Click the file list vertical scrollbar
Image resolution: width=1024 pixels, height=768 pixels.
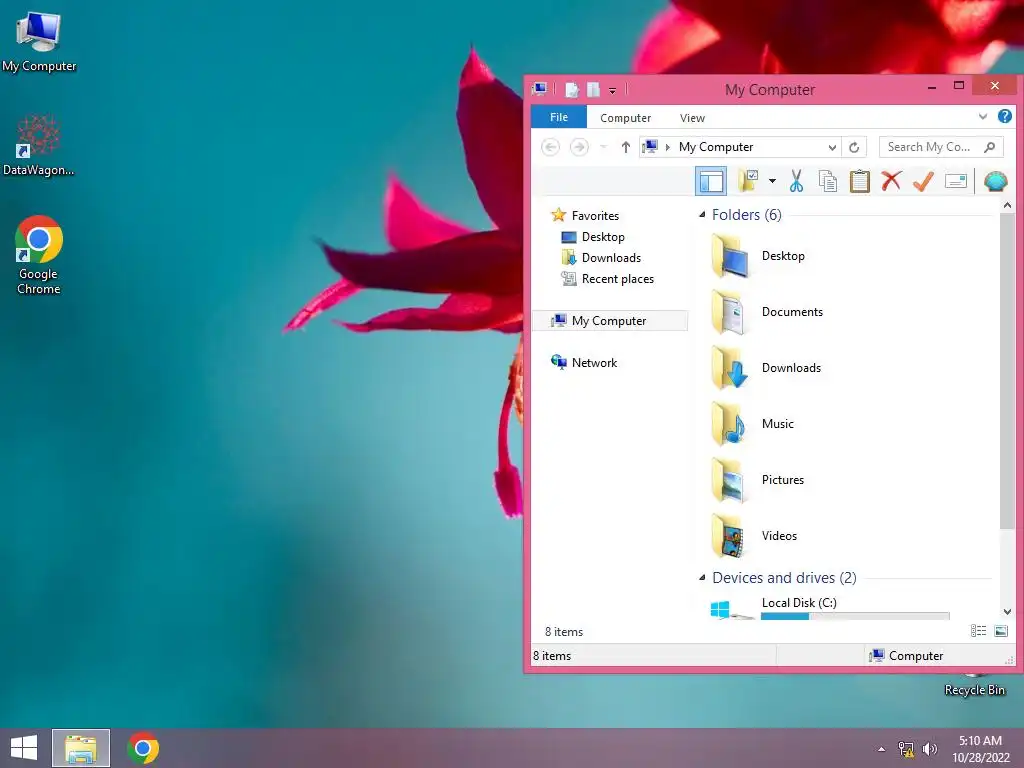click(1007, 370)
